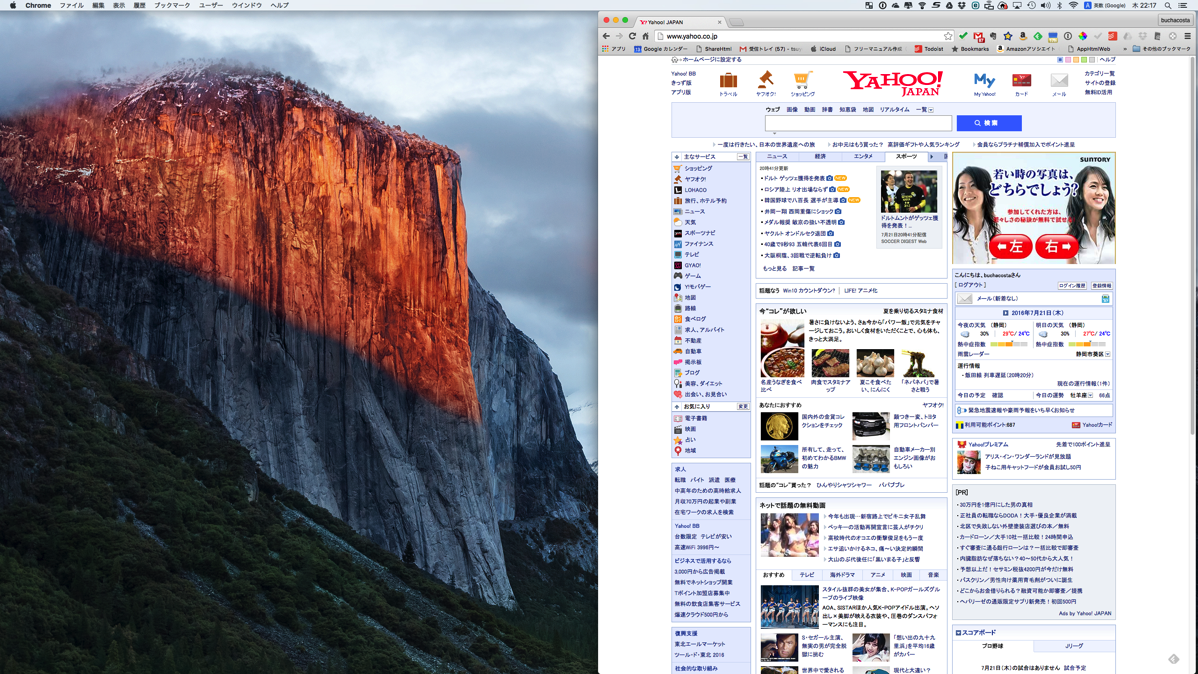Expand the bookmarks bar overflow chevron
Screen dimensions: 1198x674
coord(1125,49)
